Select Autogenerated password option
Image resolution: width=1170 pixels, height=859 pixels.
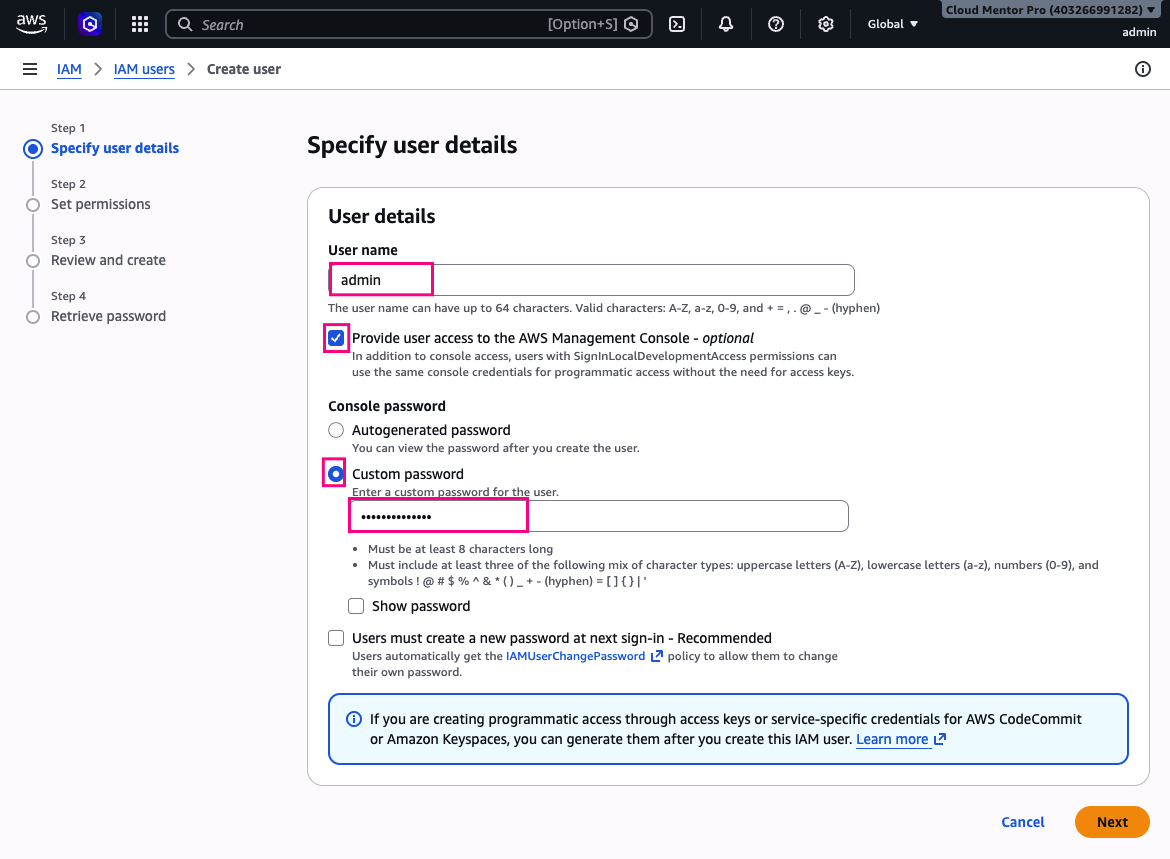(336, 430)
